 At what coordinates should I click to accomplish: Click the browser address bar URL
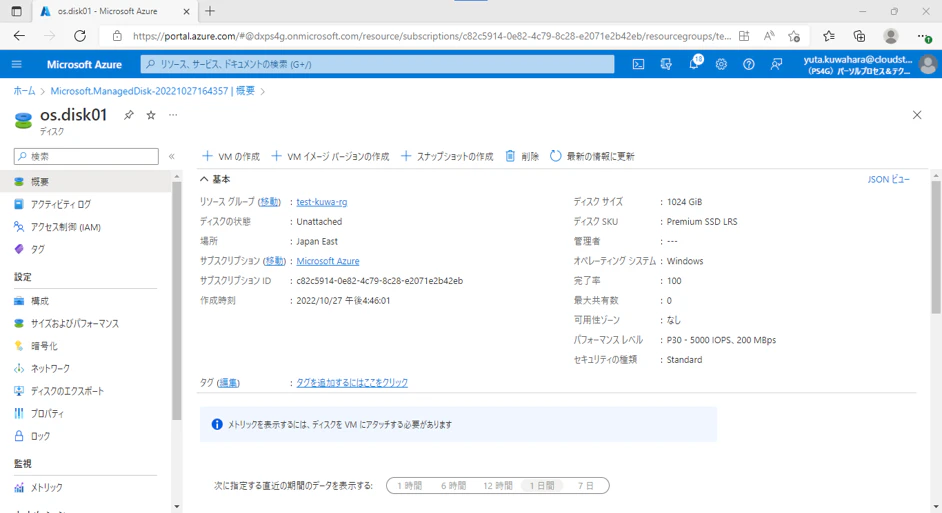(x=431, y=36)
